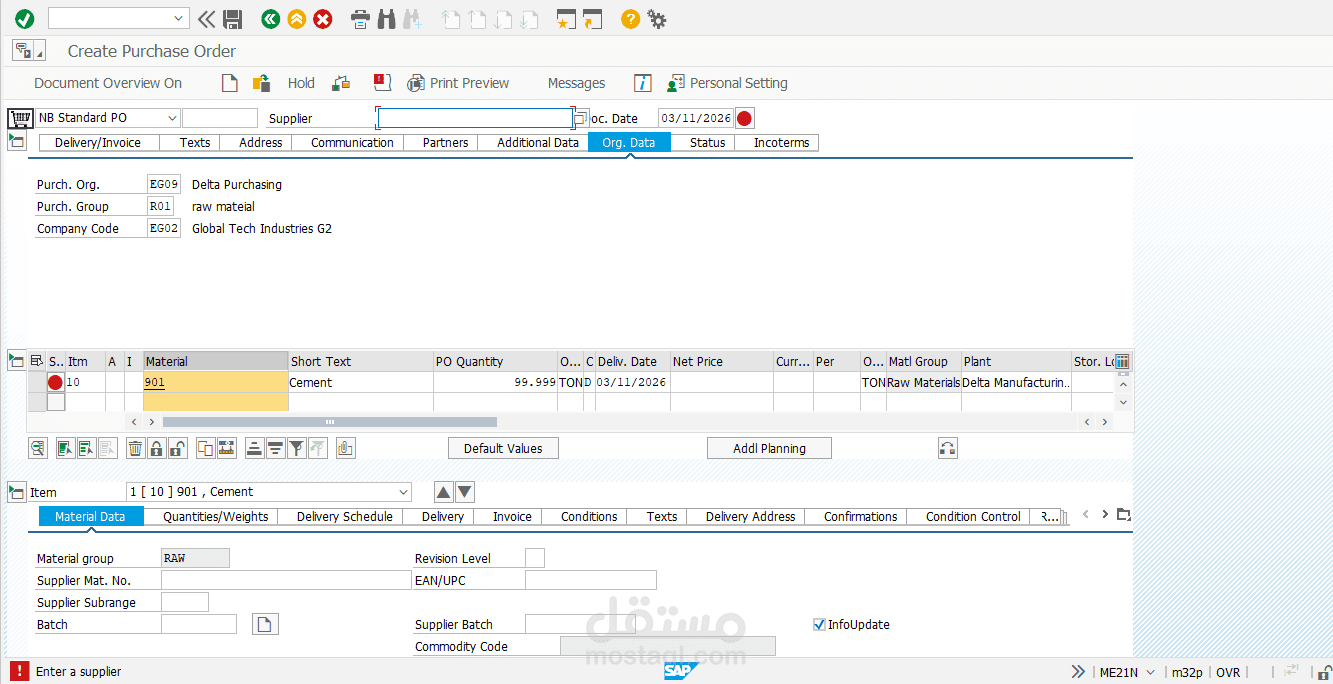Open Customize Local Layout gear icon
The image size is (1333, 684).
coord(656,18)
